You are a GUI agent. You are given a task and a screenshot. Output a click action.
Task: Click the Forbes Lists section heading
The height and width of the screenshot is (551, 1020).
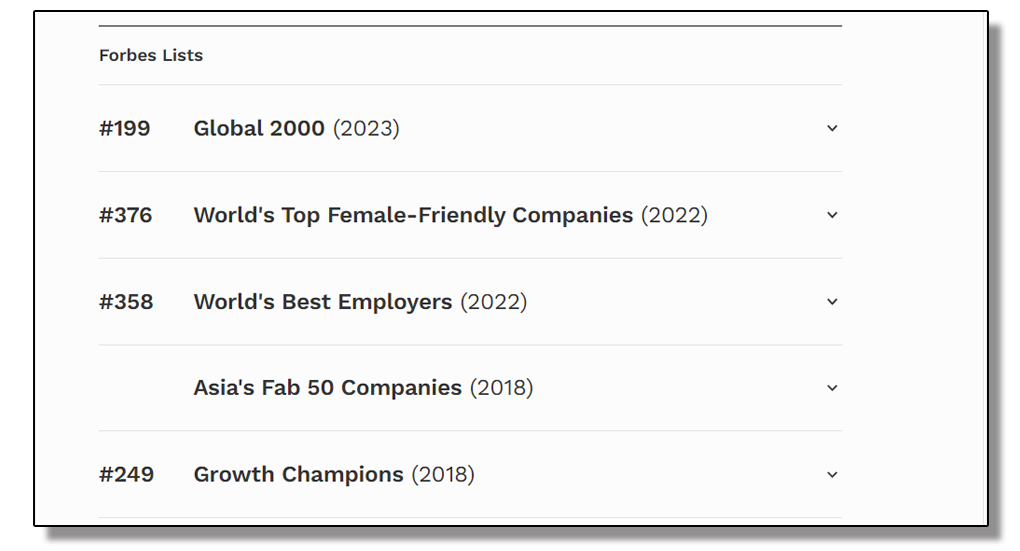[151, 56]
